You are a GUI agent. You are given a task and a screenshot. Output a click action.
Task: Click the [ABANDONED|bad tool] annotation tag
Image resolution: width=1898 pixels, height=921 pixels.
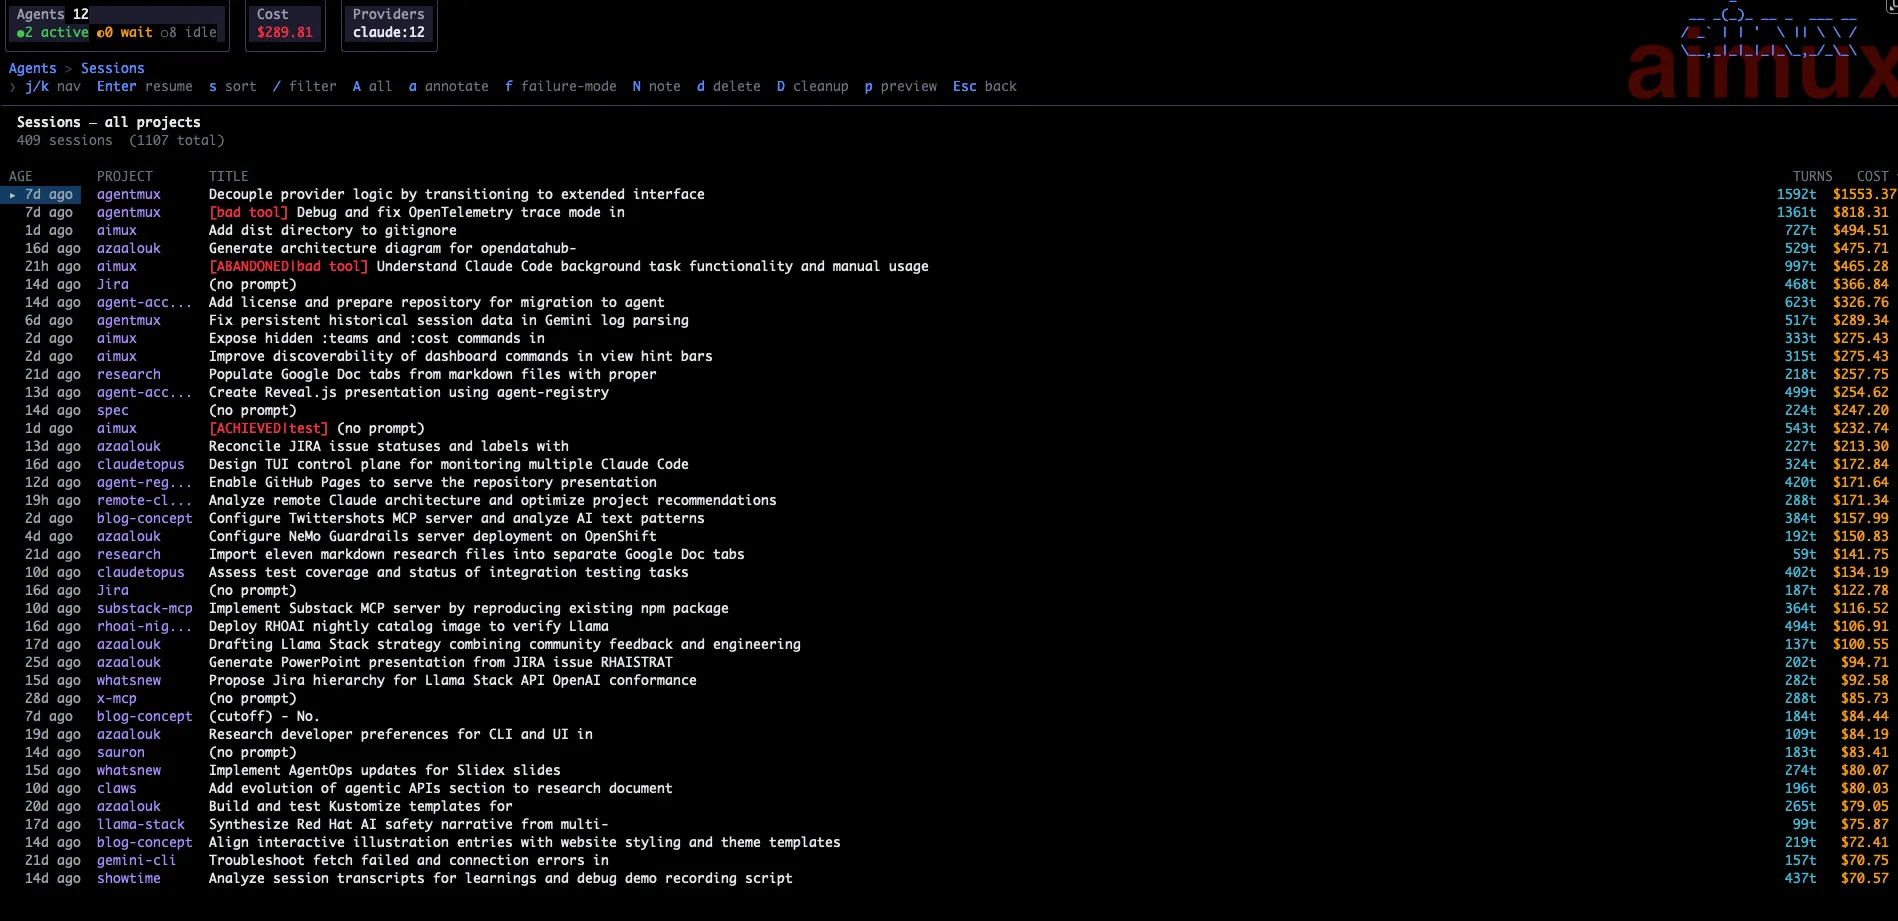click(x=288, y=266)
